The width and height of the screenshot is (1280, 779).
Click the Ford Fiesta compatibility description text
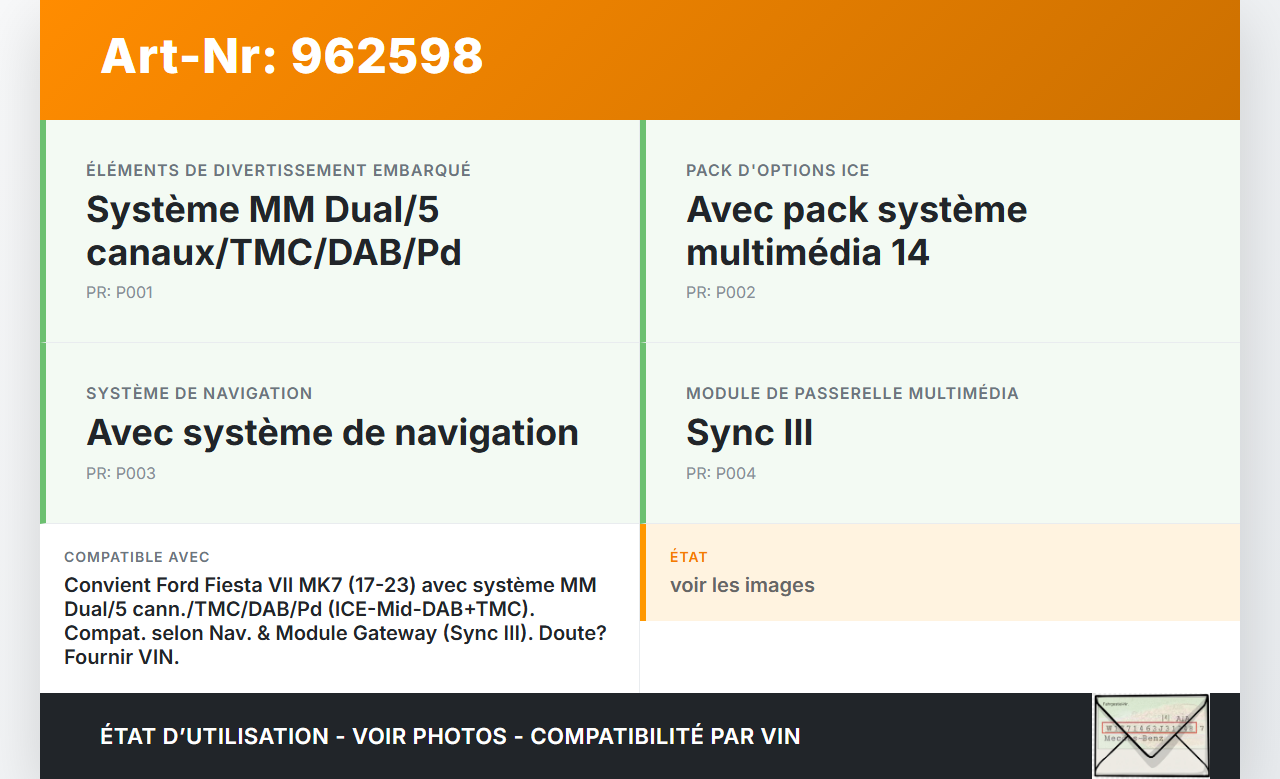coord(335,621)
